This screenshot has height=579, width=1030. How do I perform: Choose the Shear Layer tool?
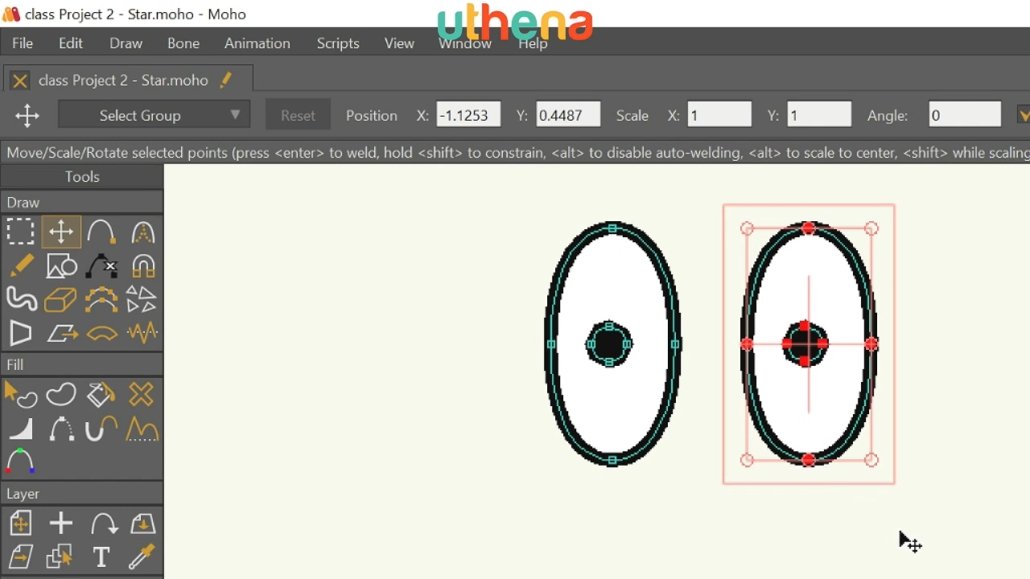[20, 557]
